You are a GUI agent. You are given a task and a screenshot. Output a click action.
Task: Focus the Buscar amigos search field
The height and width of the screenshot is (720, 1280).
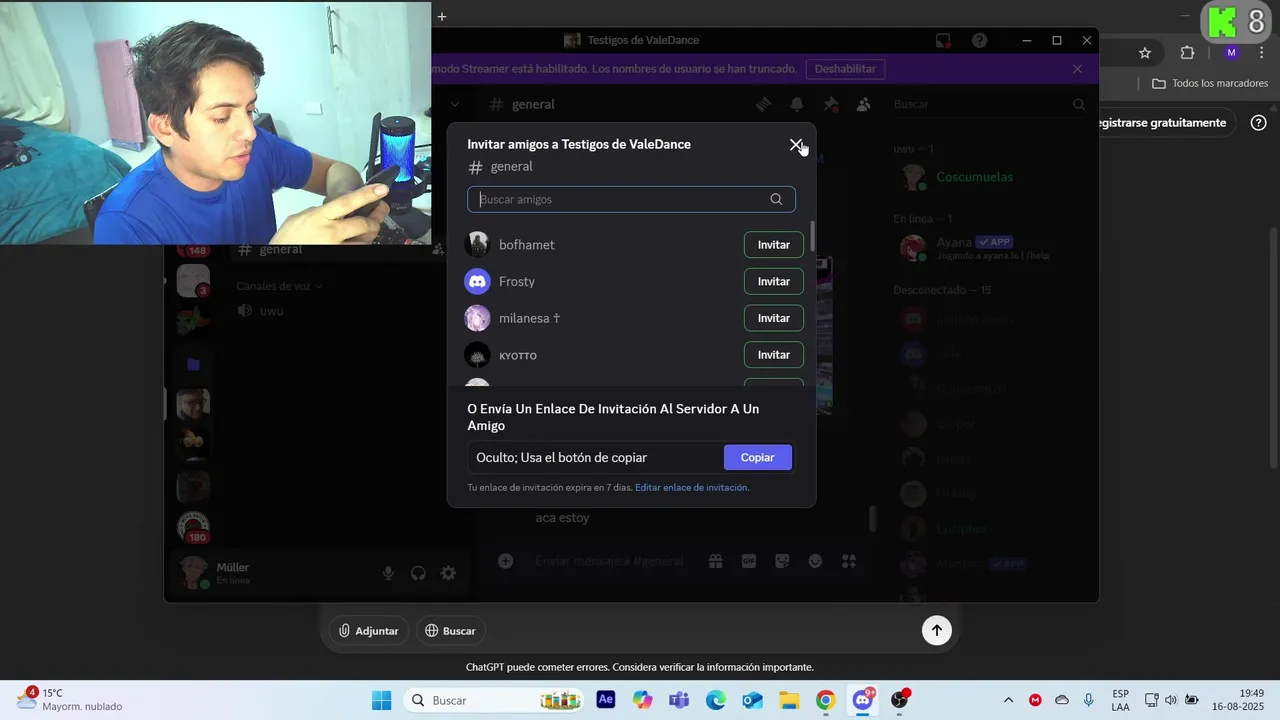[631, 199]
